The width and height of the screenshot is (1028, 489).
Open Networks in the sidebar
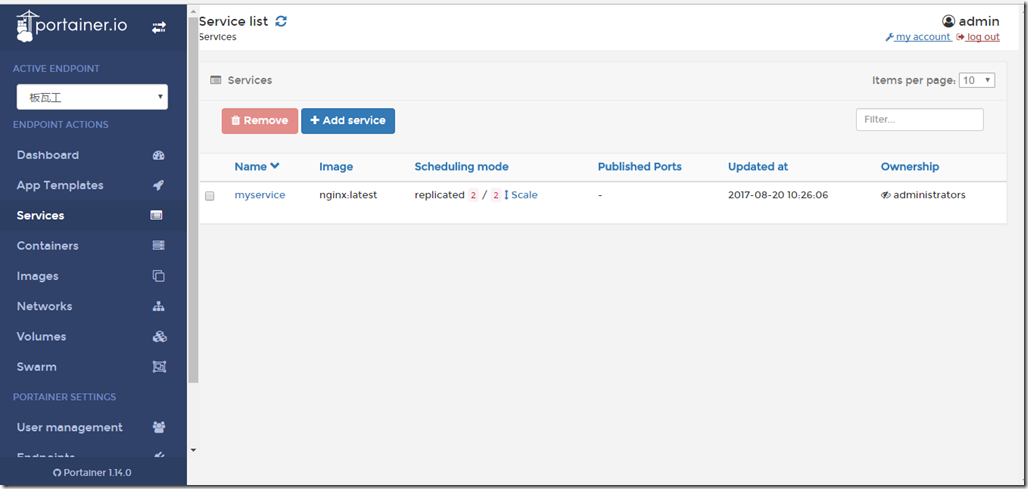(x=45, y=306)
